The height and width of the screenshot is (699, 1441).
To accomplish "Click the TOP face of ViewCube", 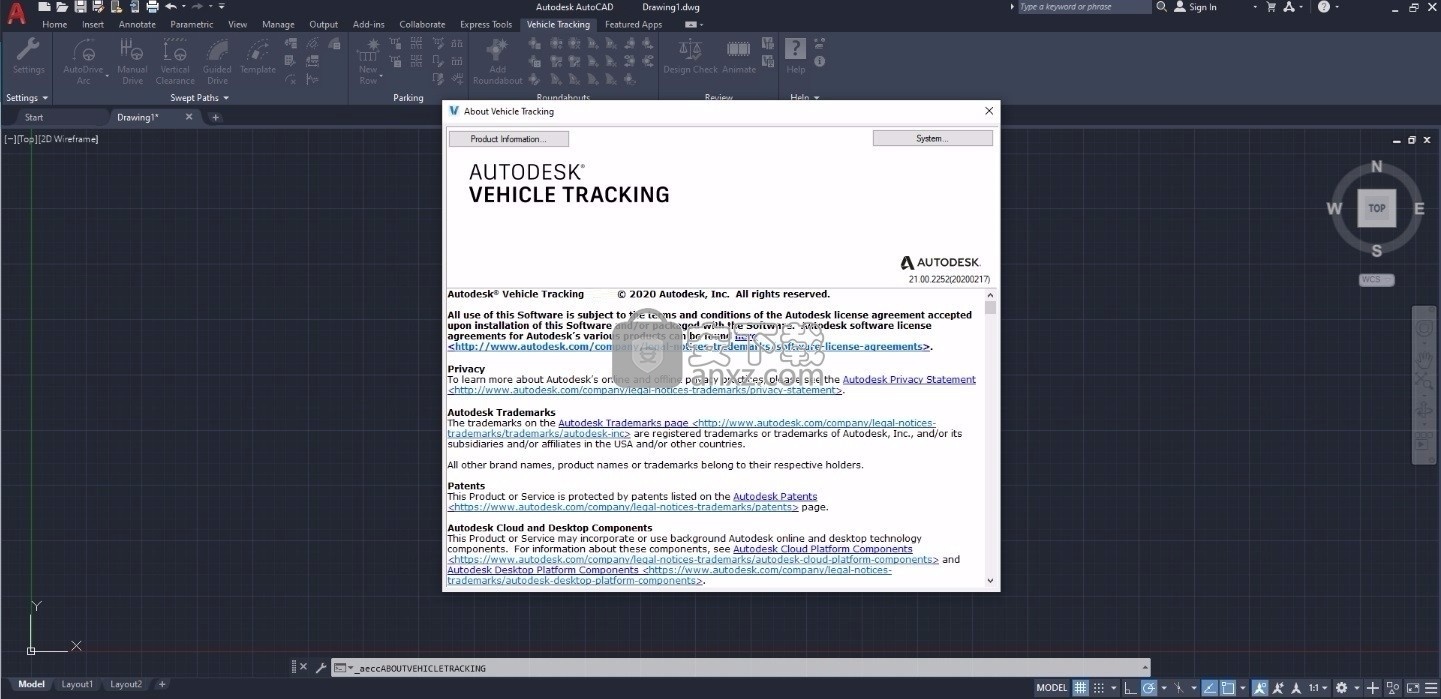I will (x=1377, y=208).
